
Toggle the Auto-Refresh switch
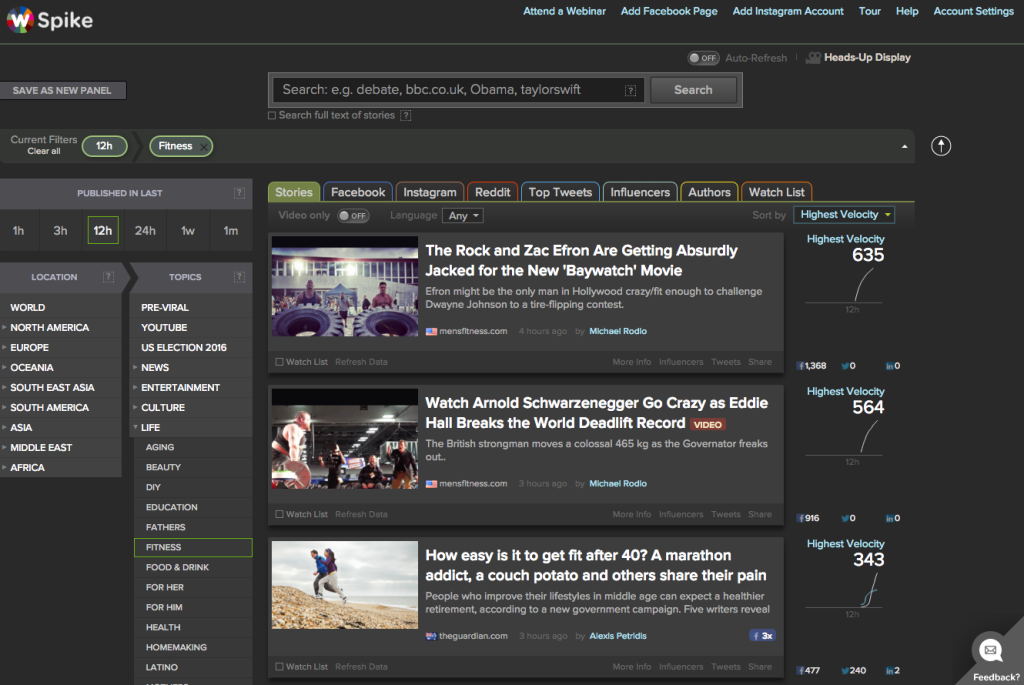click(x=703, y=58)
